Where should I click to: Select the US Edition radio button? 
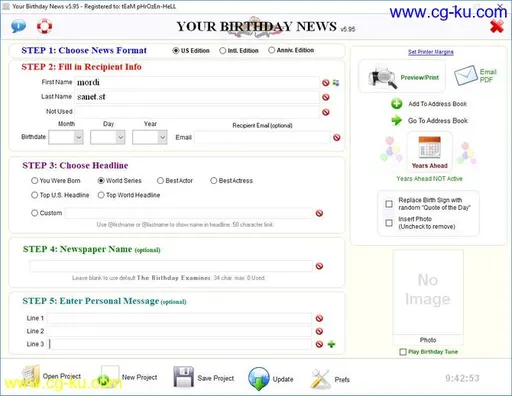pos(176,51)
